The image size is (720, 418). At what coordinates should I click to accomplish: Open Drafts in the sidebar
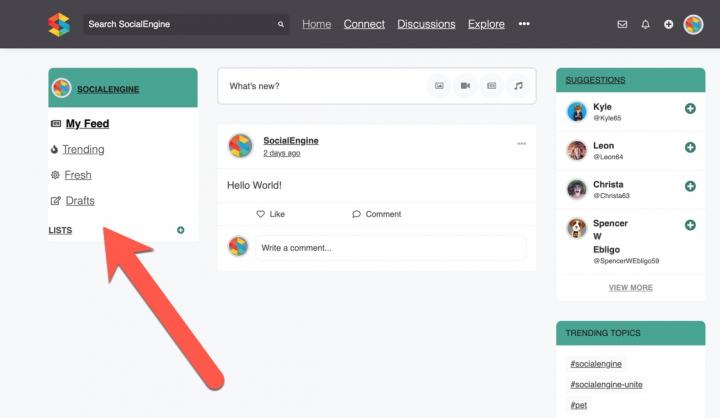[80, 201]
